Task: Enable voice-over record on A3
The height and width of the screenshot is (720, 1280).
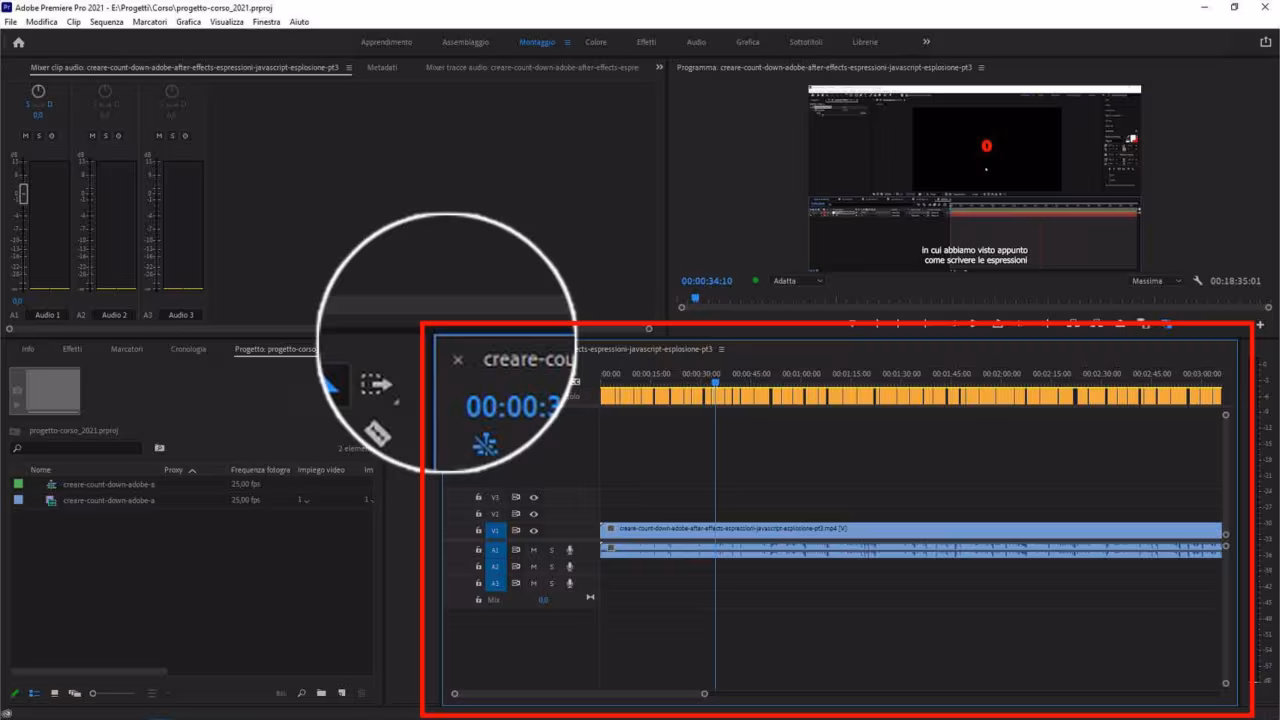Action: 570,583
